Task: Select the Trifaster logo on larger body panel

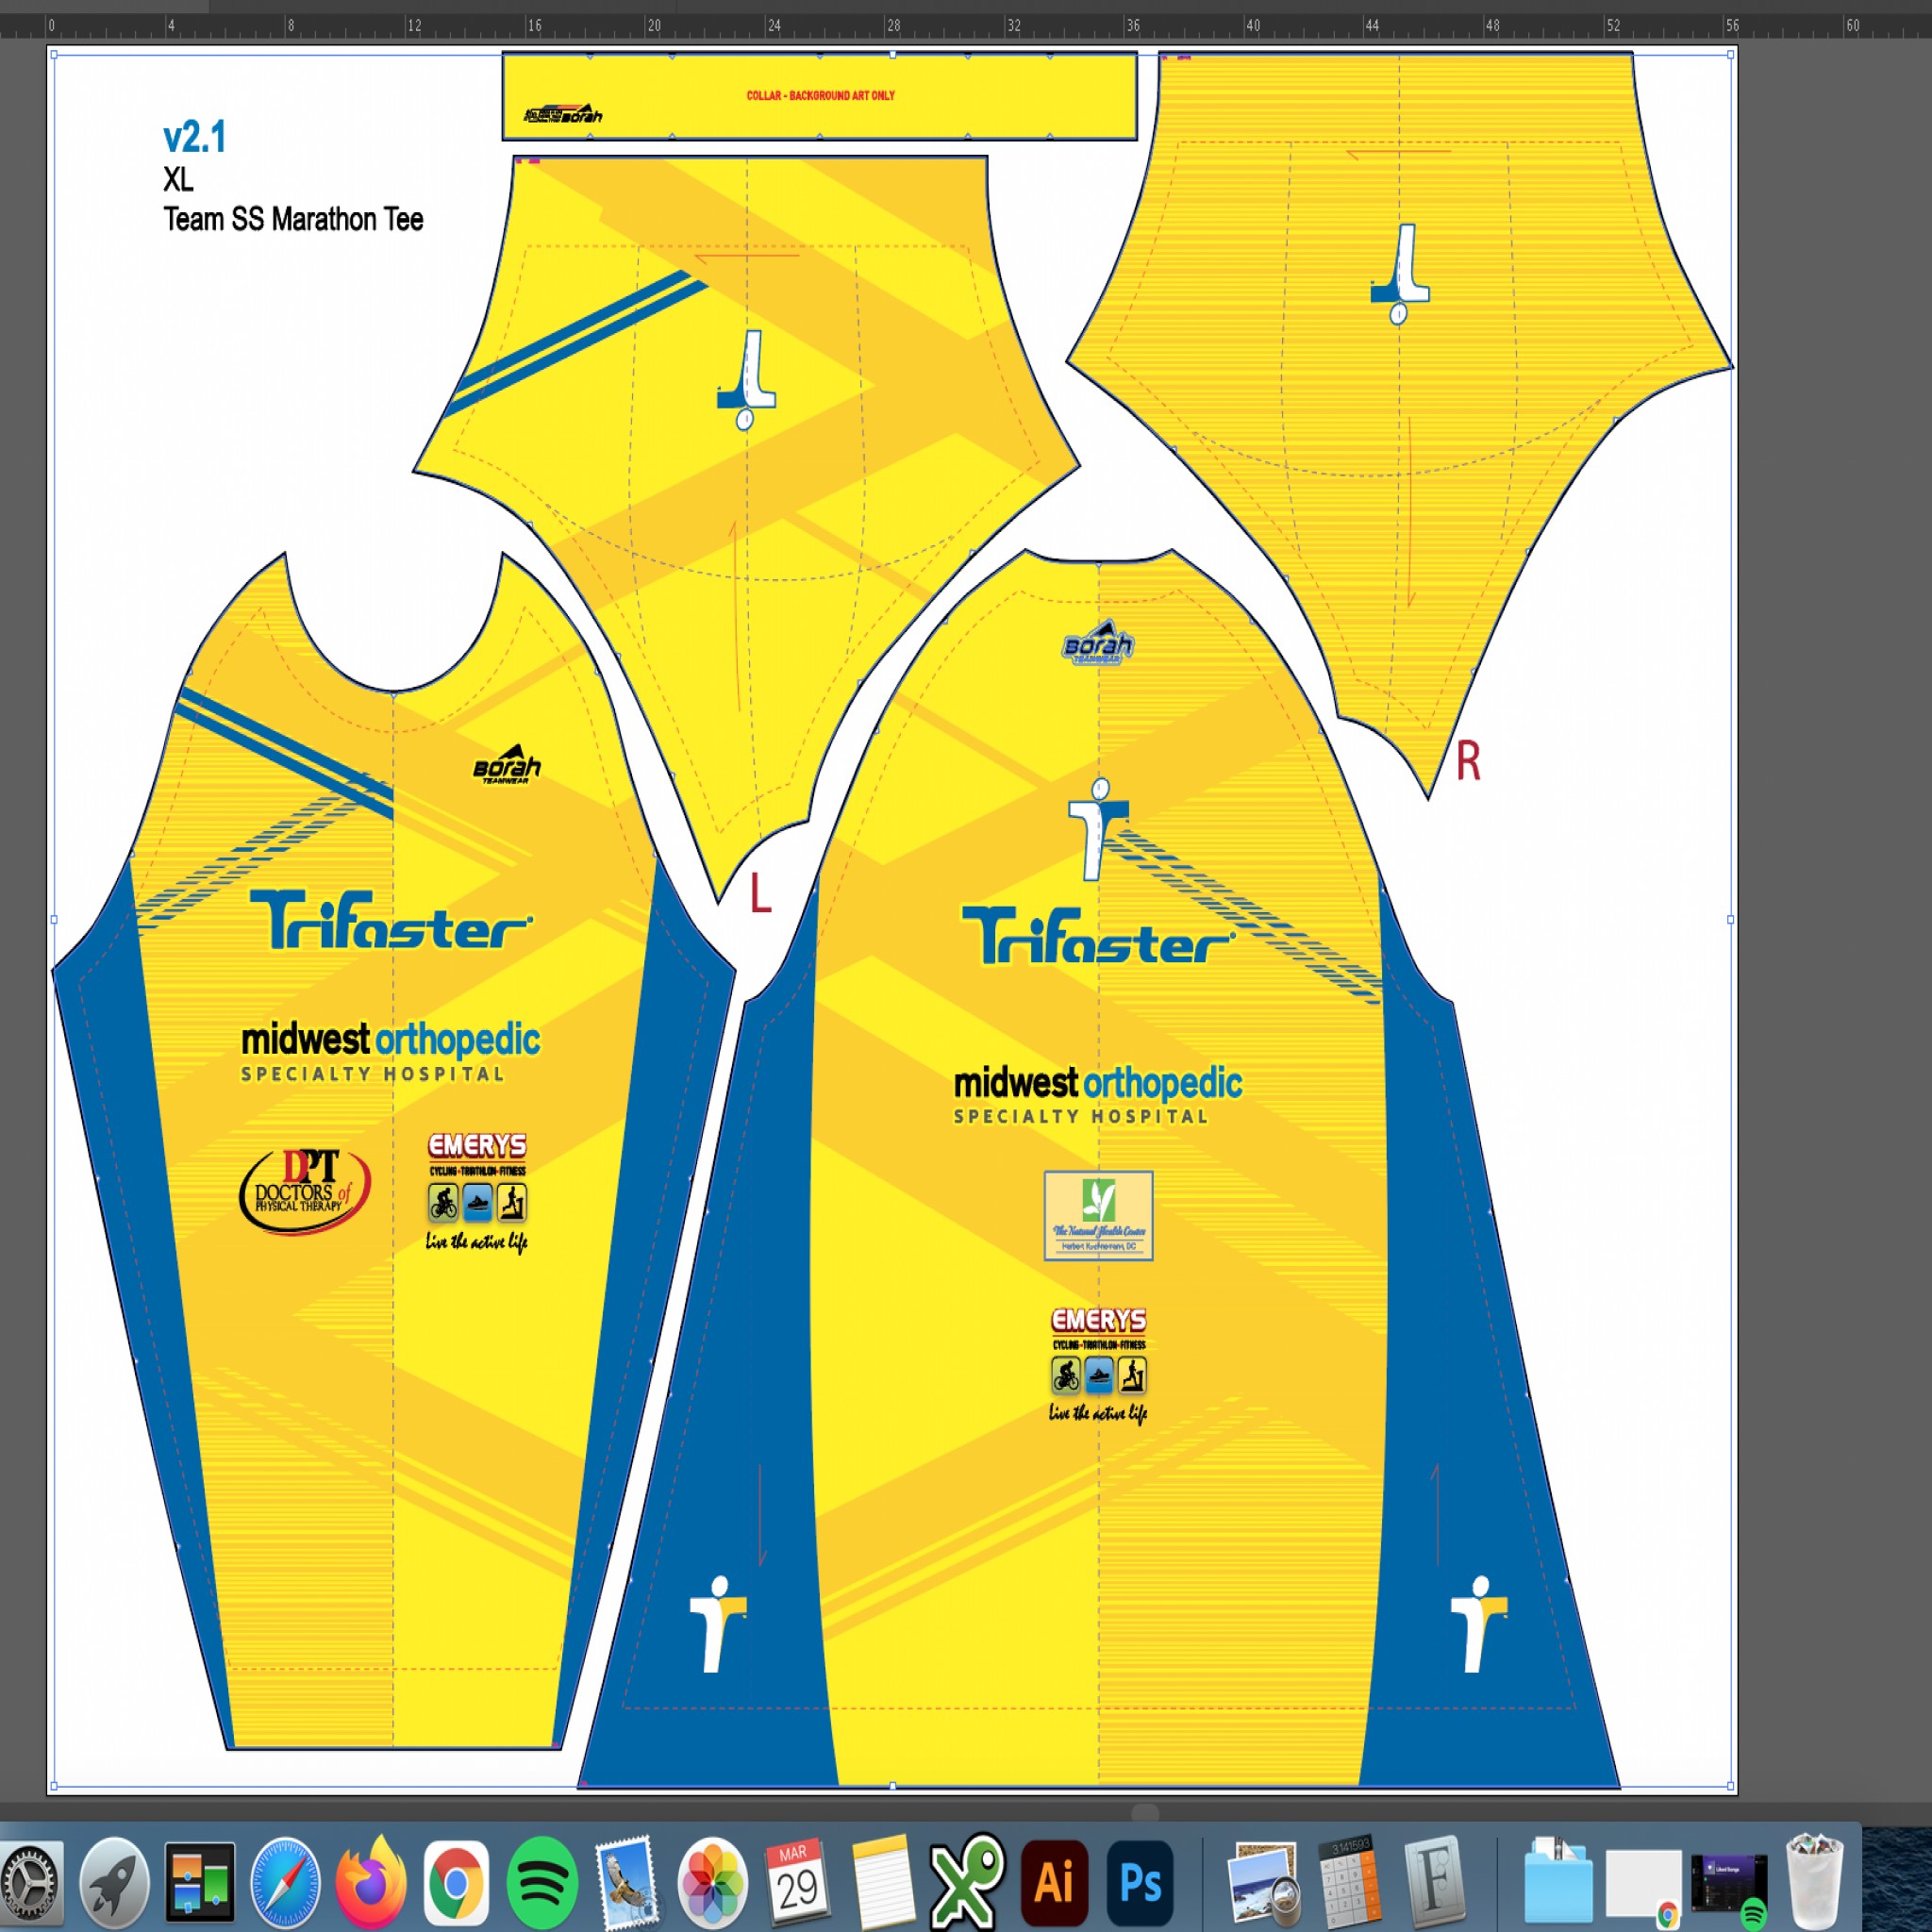Action: 1099,935
